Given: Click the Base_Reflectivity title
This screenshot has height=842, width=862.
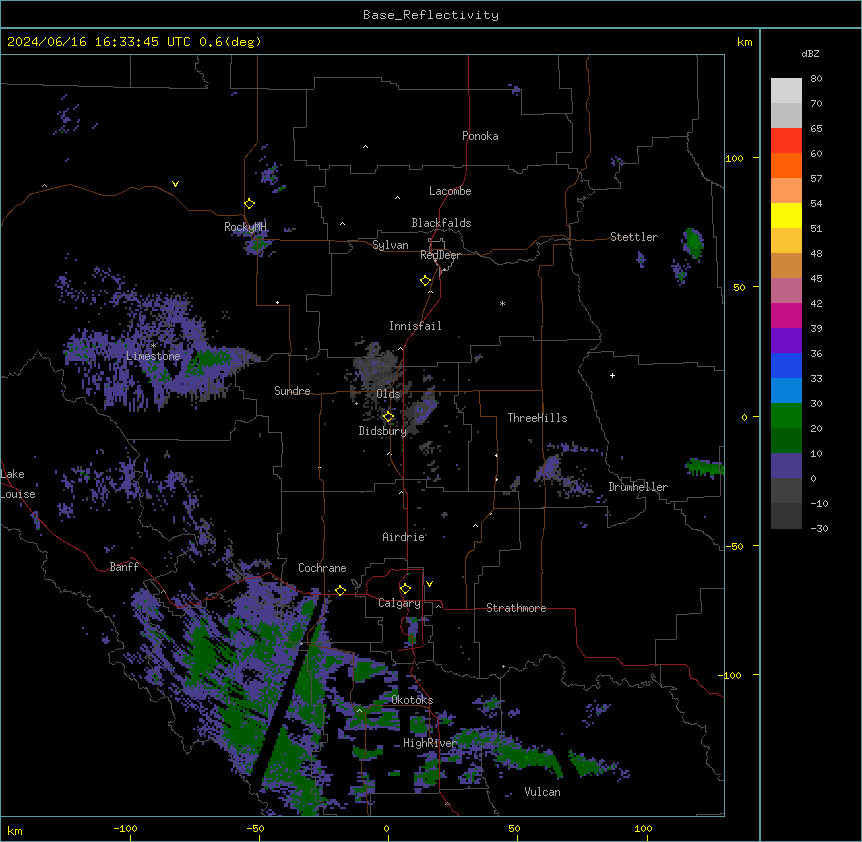Looking at the screenshot, I should click(431, 15).
